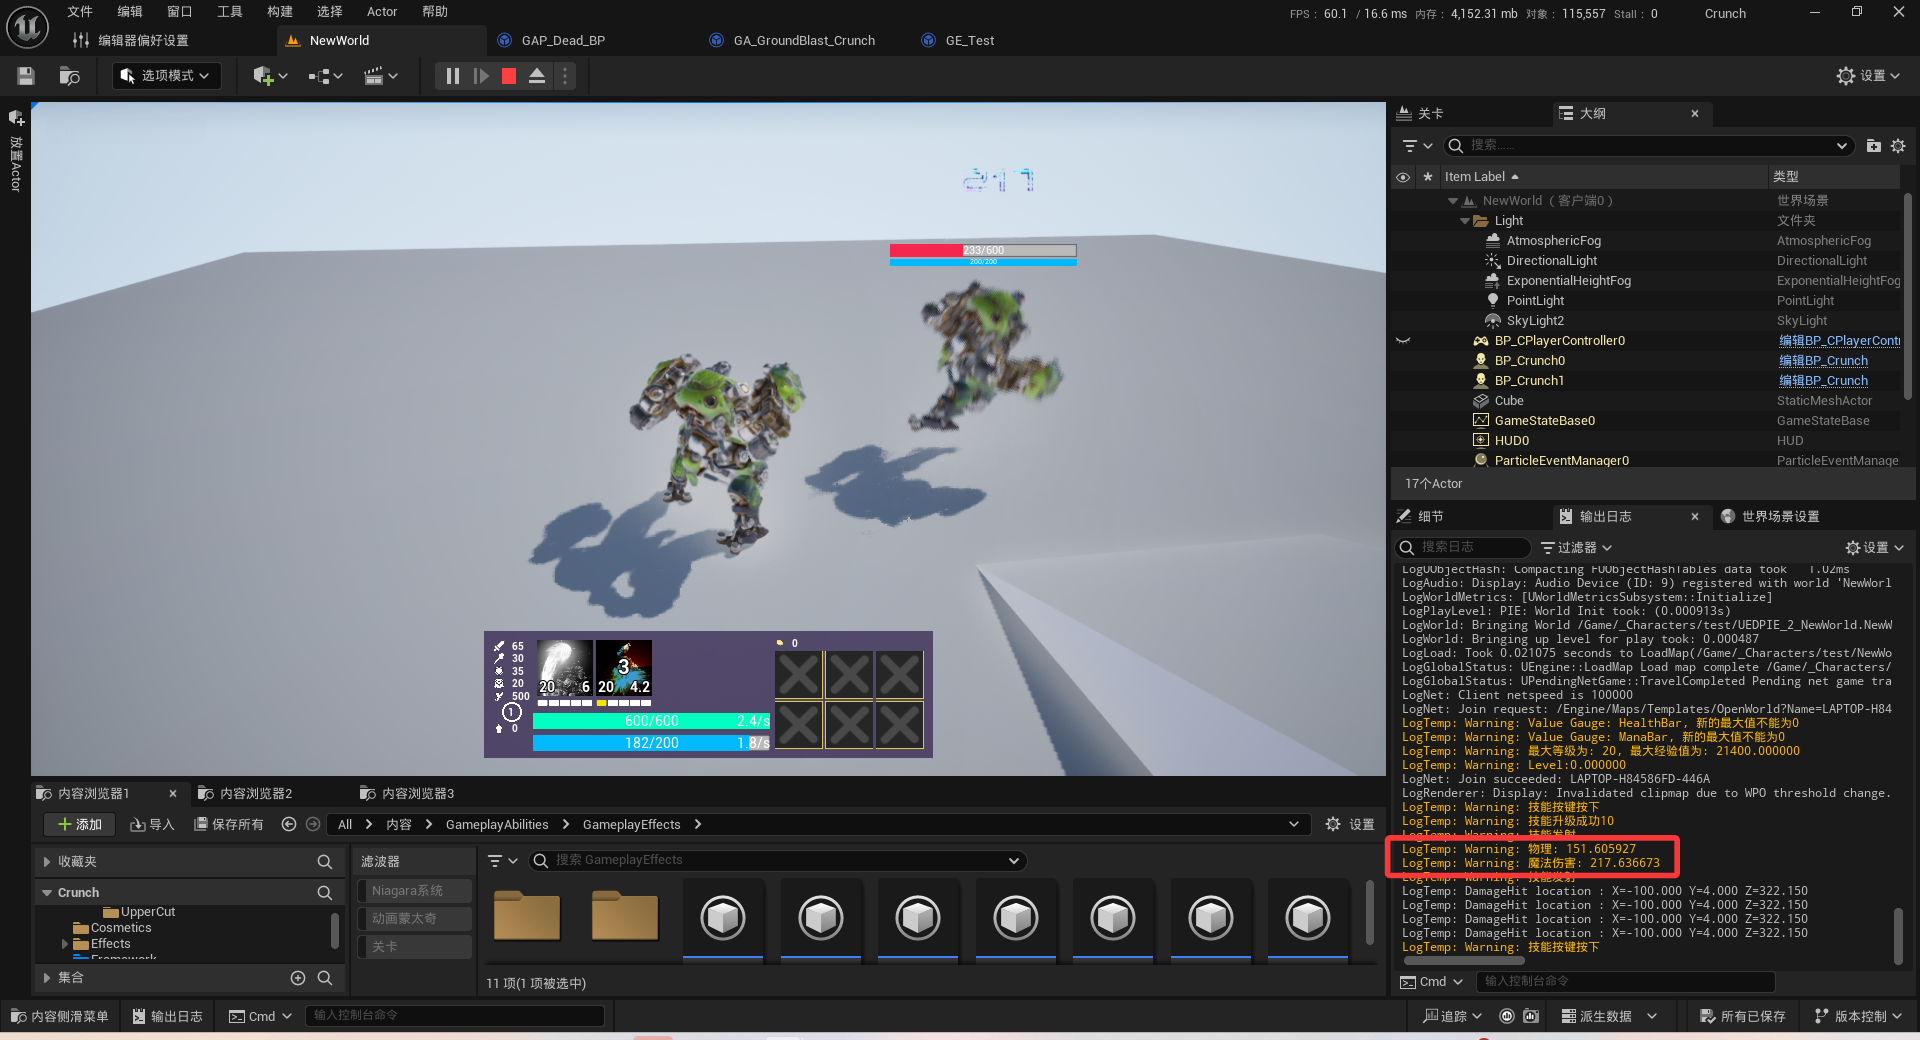
Task: Click the 追踪 trace button in status bar
Action: pyautogui.click(x=1452, y=1016)
